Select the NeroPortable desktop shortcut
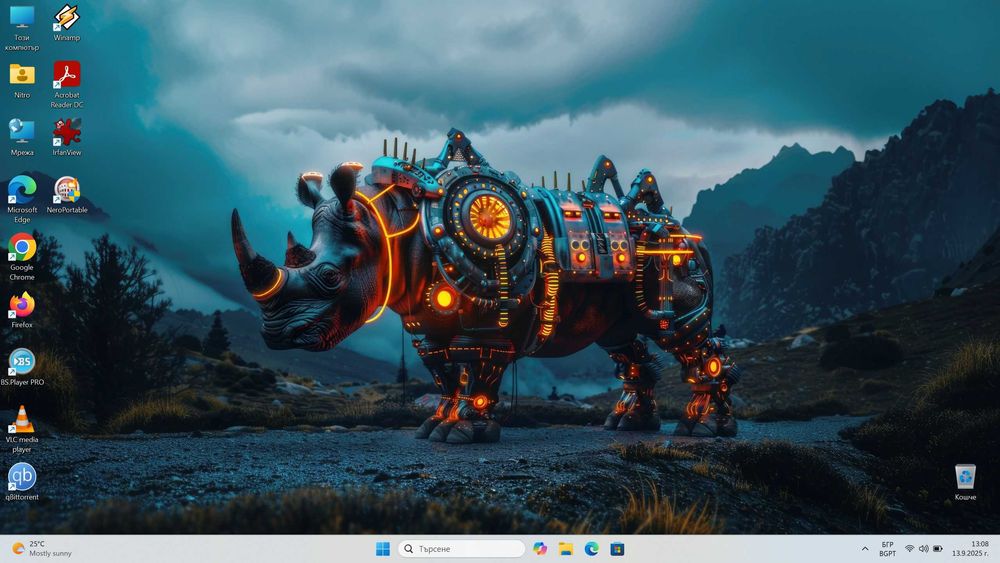The height and width of the screenshot is (563, 1000). [x=66, y=195]
